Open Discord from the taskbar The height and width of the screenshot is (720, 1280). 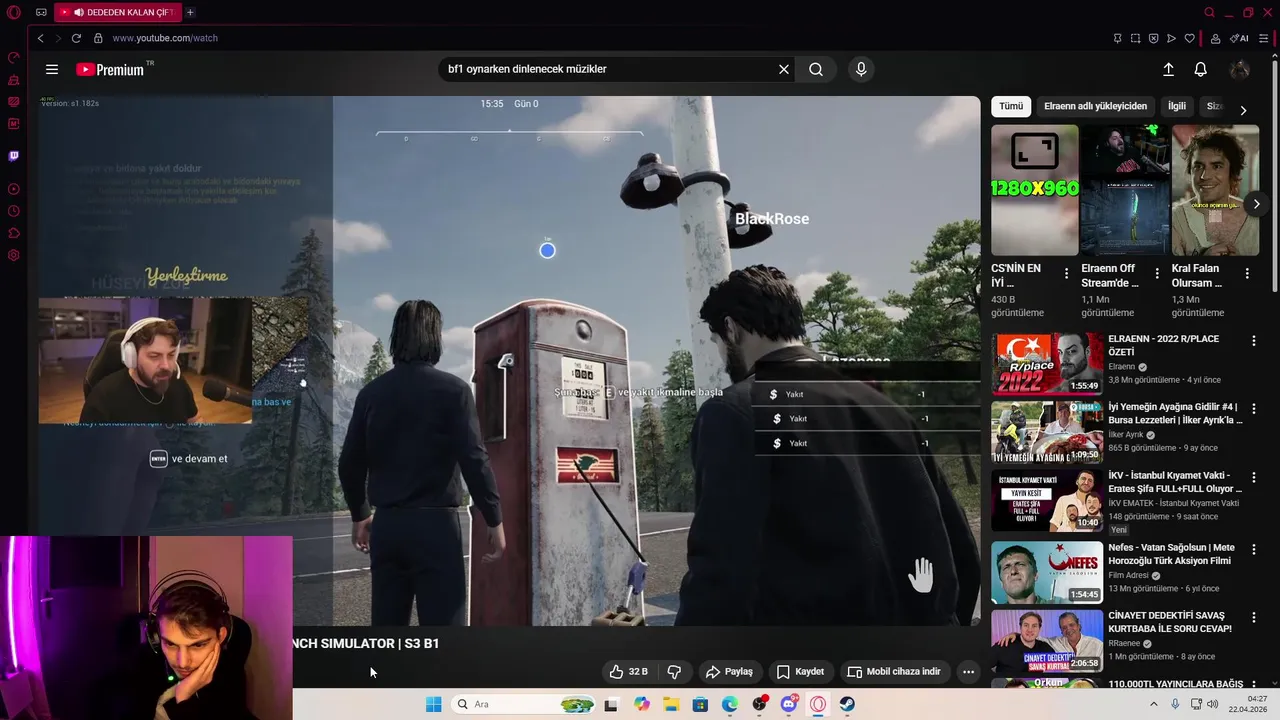point(788,704)
